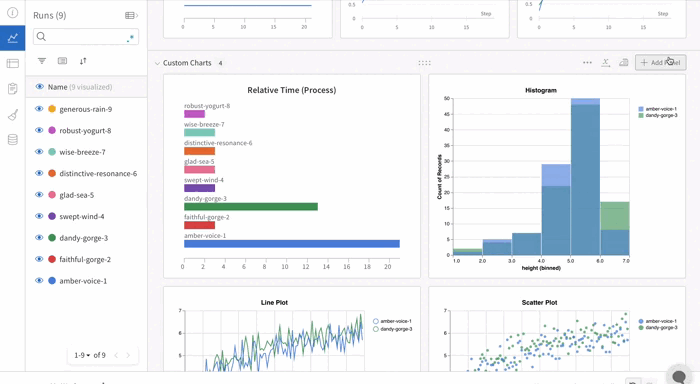Open the runs table sidebar icon
Screen dimensions: 700x384
click(x=12, y=63)
